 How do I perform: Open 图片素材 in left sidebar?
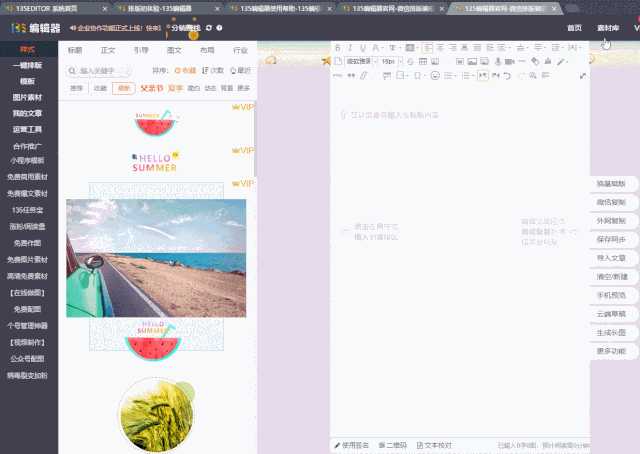[27, 97]
